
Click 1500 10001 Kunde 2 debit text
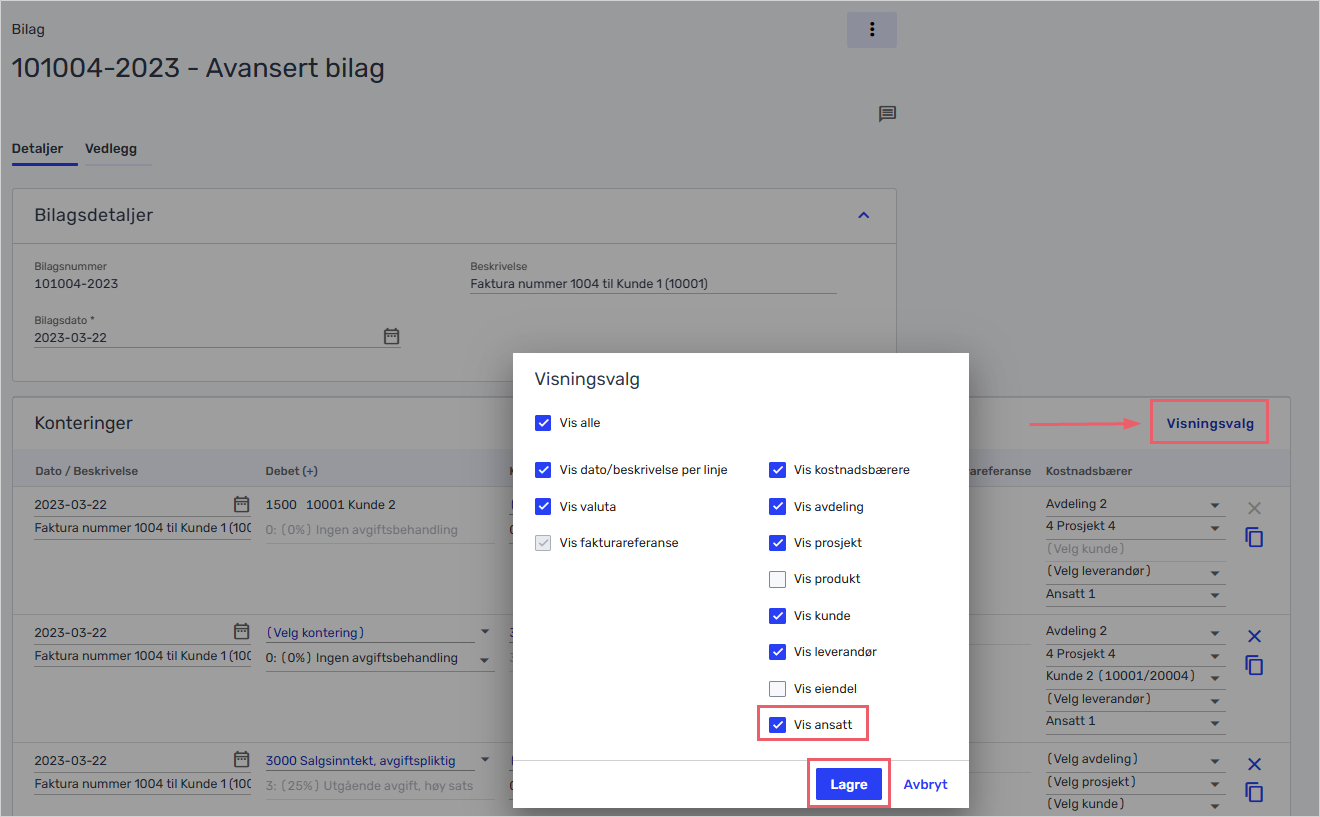(332, 504)
